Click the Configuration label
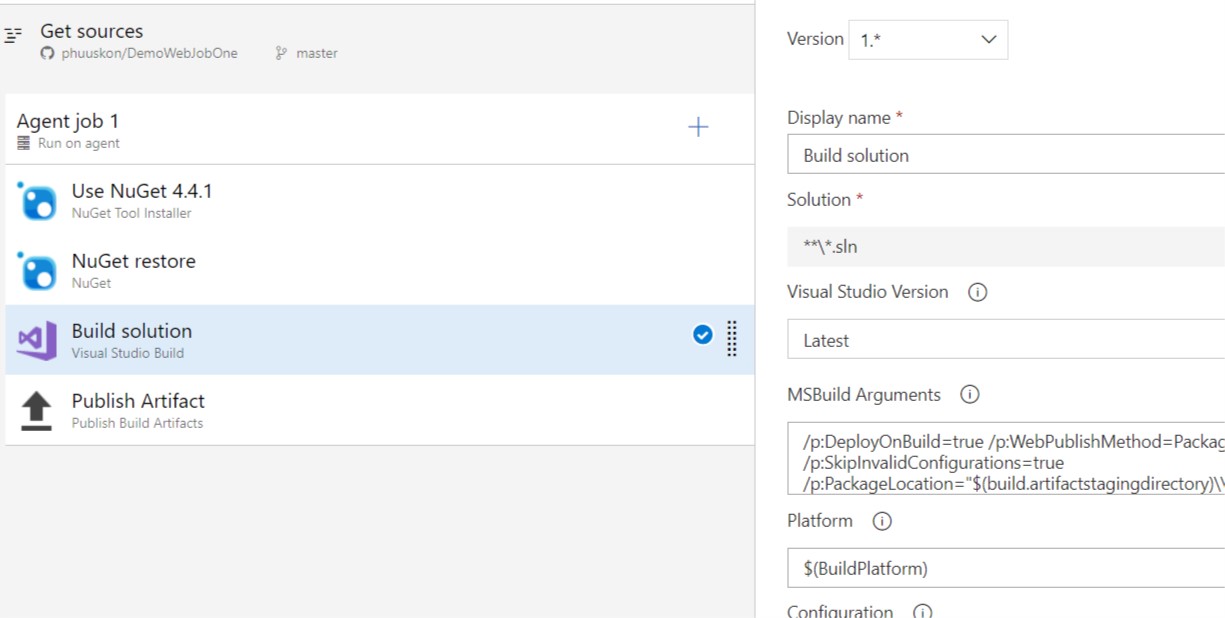This screenshot has width=1225, height=618. 840,611
